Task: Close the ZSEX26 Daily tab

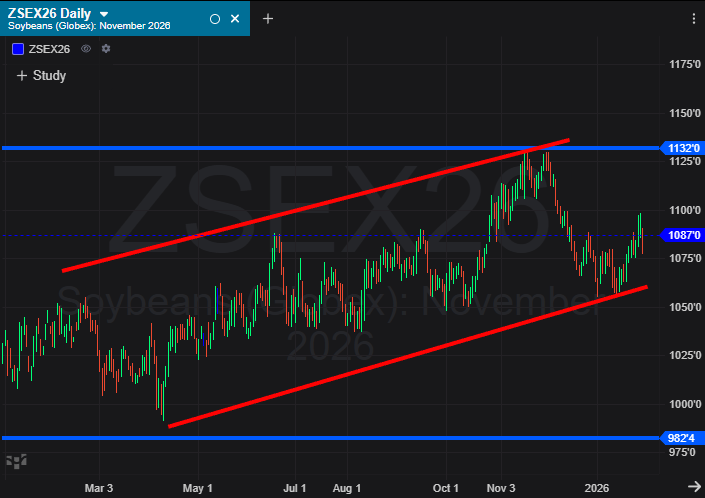Action: point(235,19)
